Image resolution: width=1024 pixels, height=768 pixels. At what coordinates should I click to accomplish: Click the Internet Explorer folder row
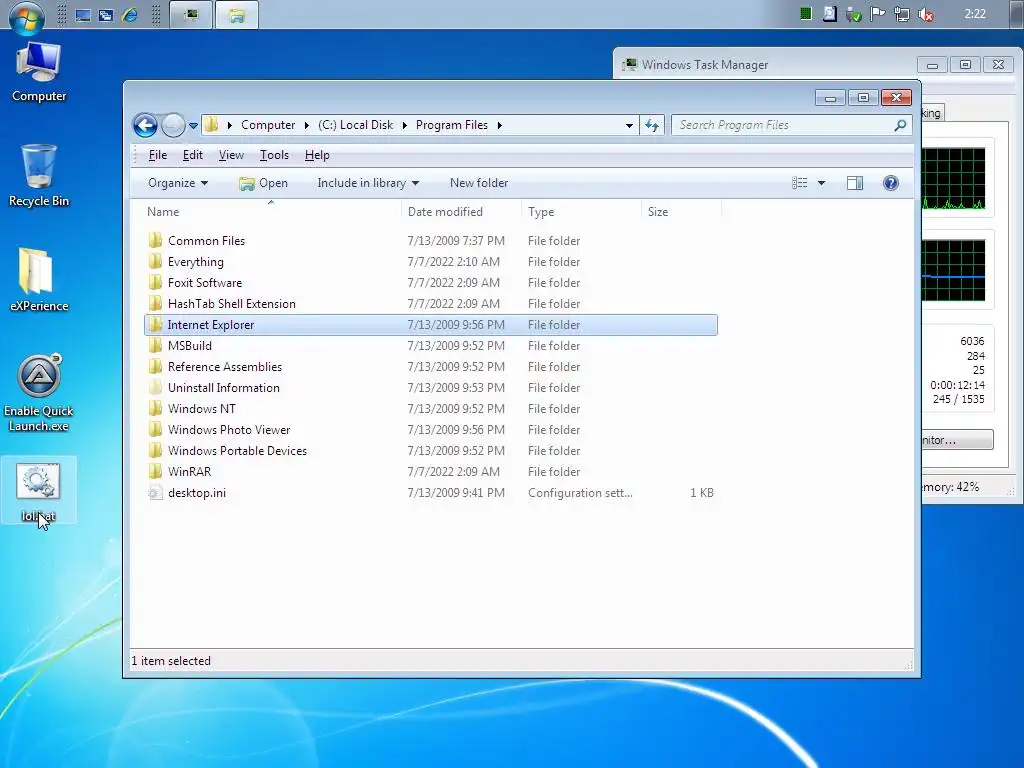point(431,325)
